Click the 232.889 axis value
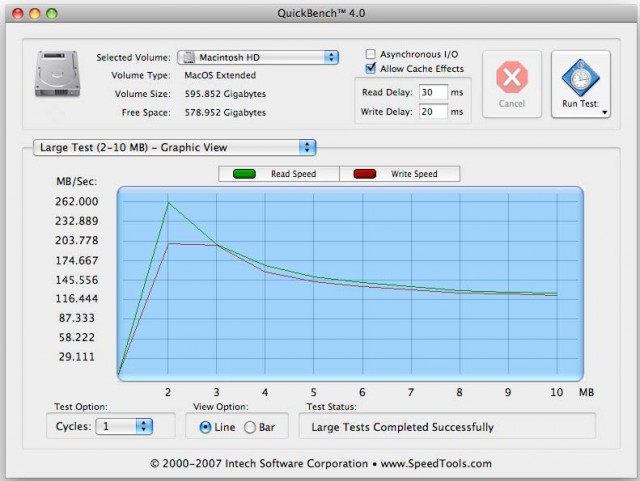Screen dimensions: 640x481 pos(77,221)
